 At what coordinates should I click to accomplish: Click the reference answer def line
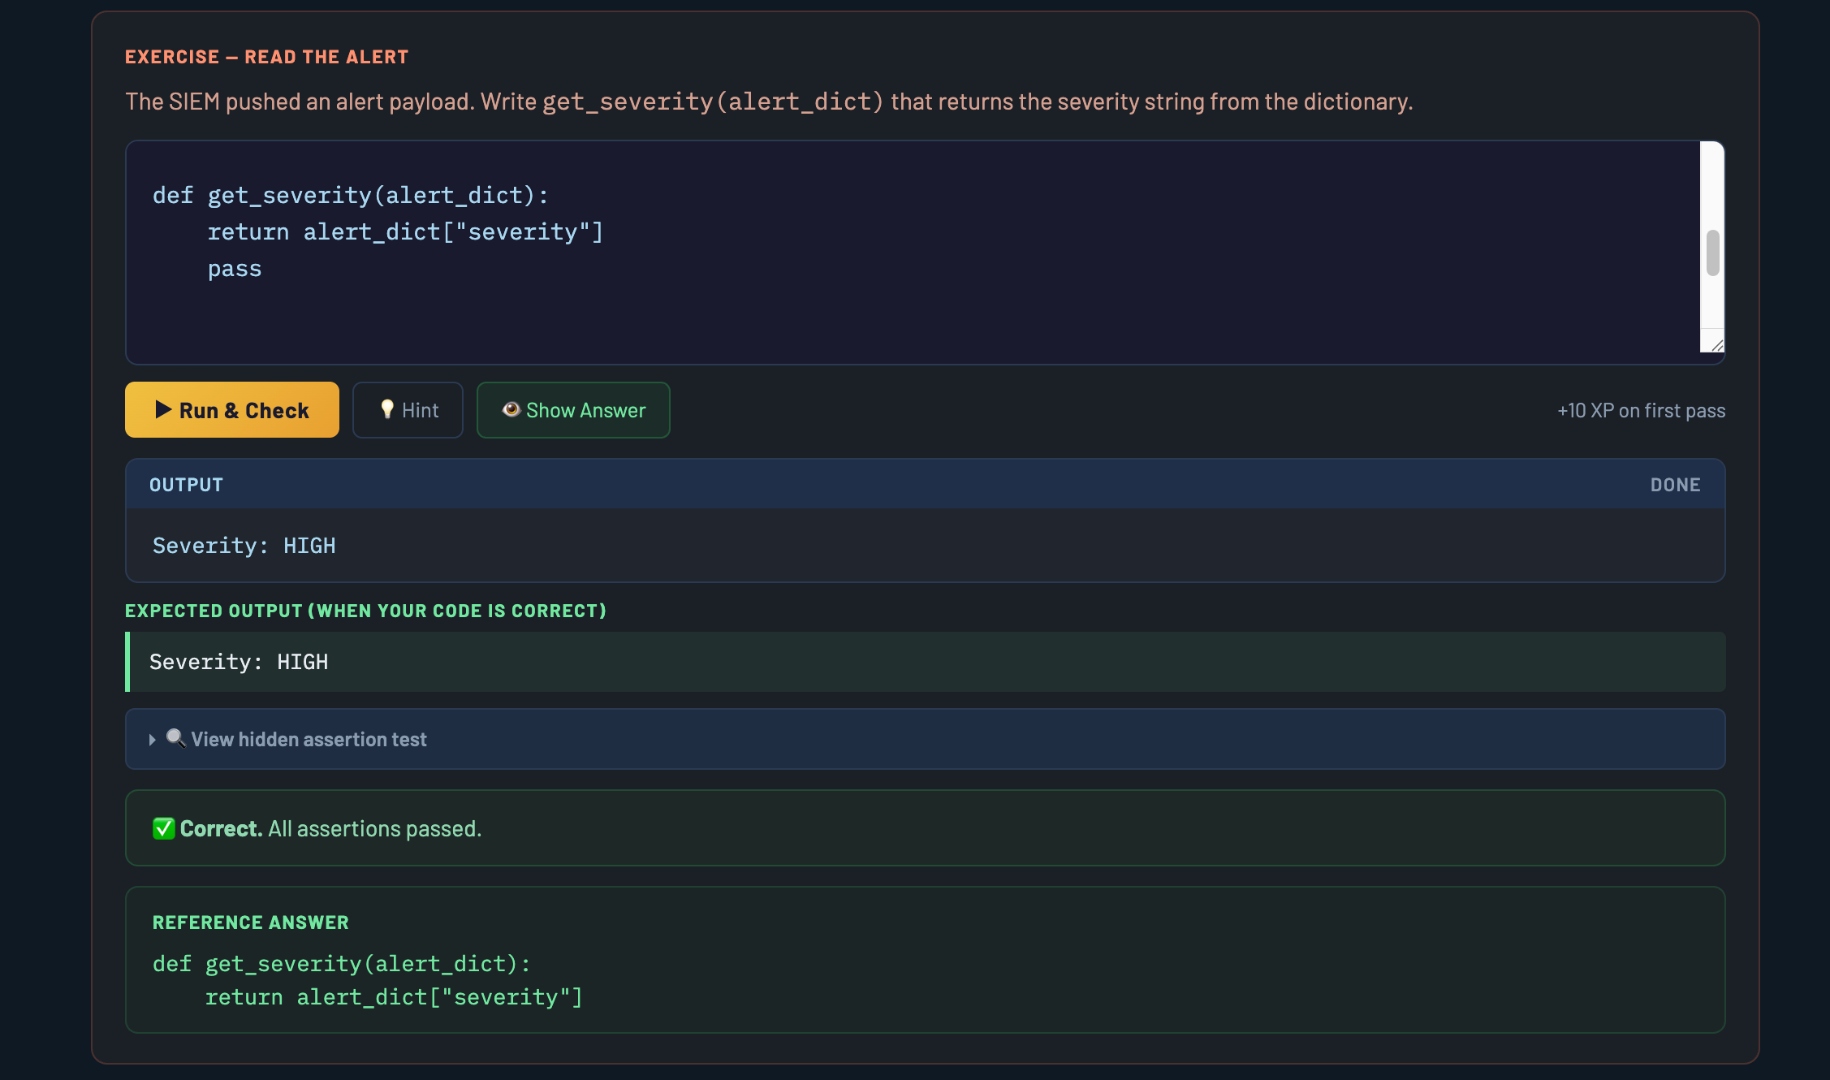(342, 964)
